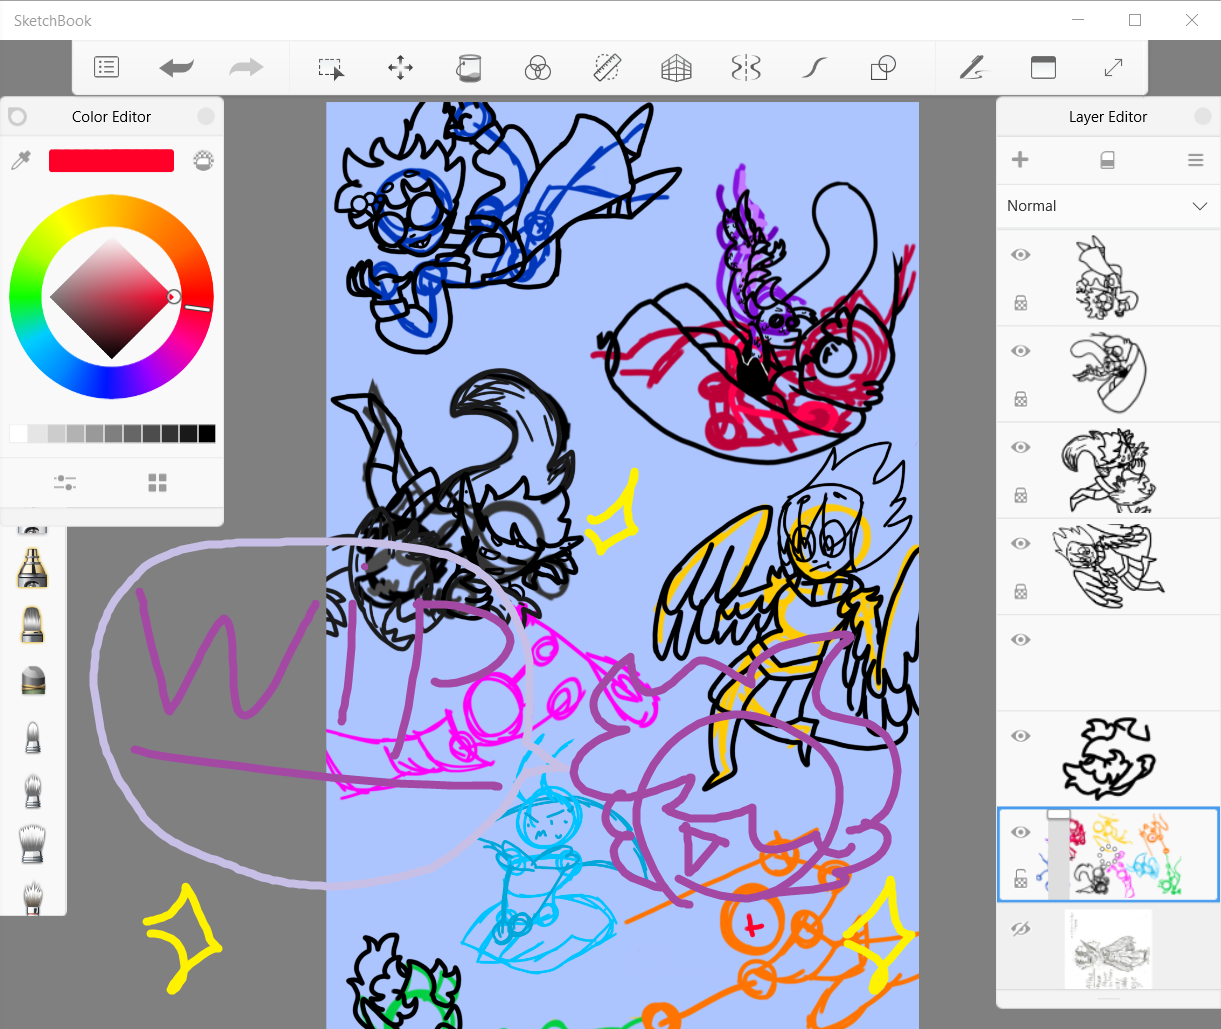
Task: Open the Draw Styles shapes tool
Action: pyautogui.click(x=883, y=67)
